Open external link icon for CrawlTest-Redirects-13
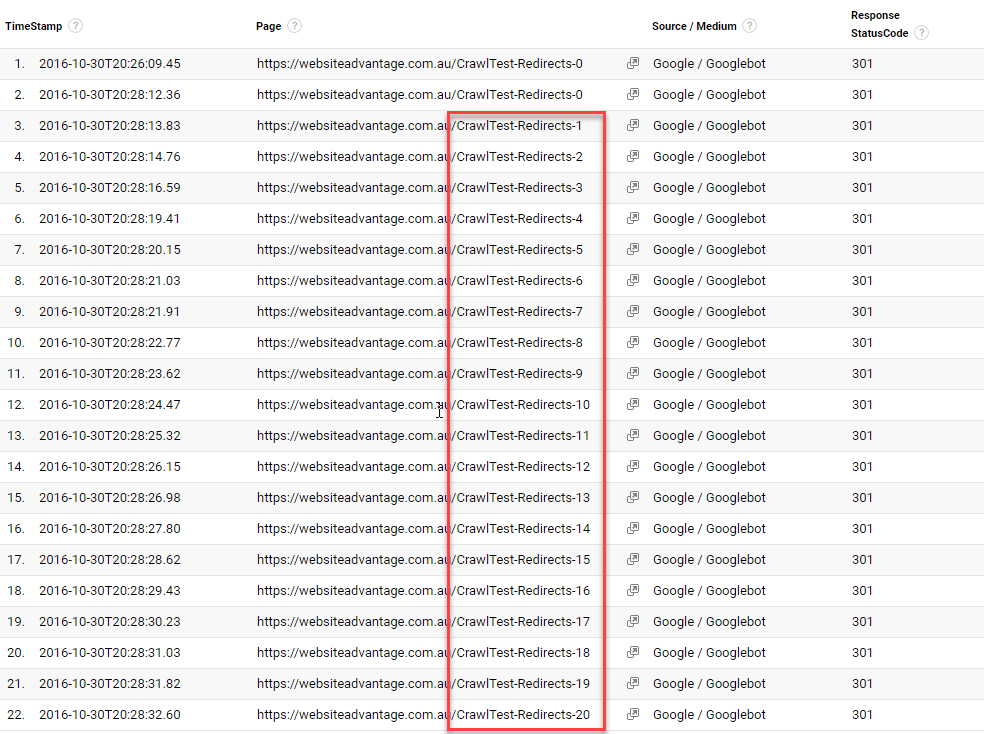Viewport: 984px width, 734px height. click(633, 497)
